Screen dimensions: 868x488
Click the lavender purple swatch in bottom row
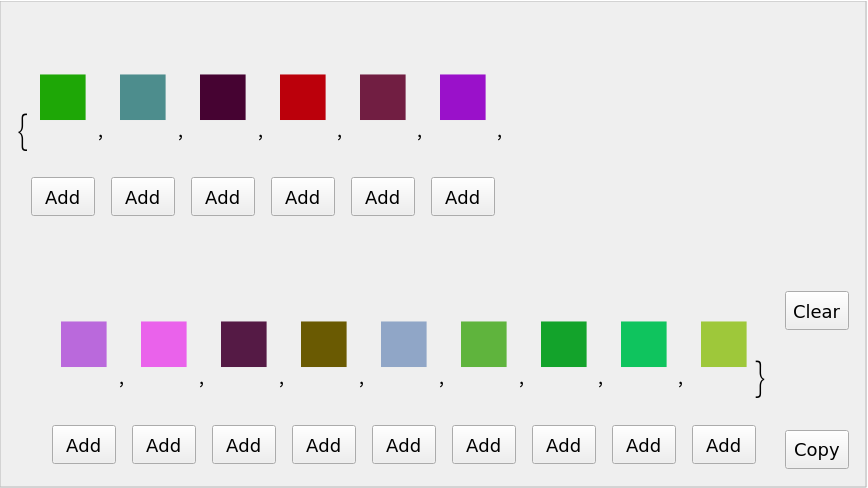click(83, 344)
